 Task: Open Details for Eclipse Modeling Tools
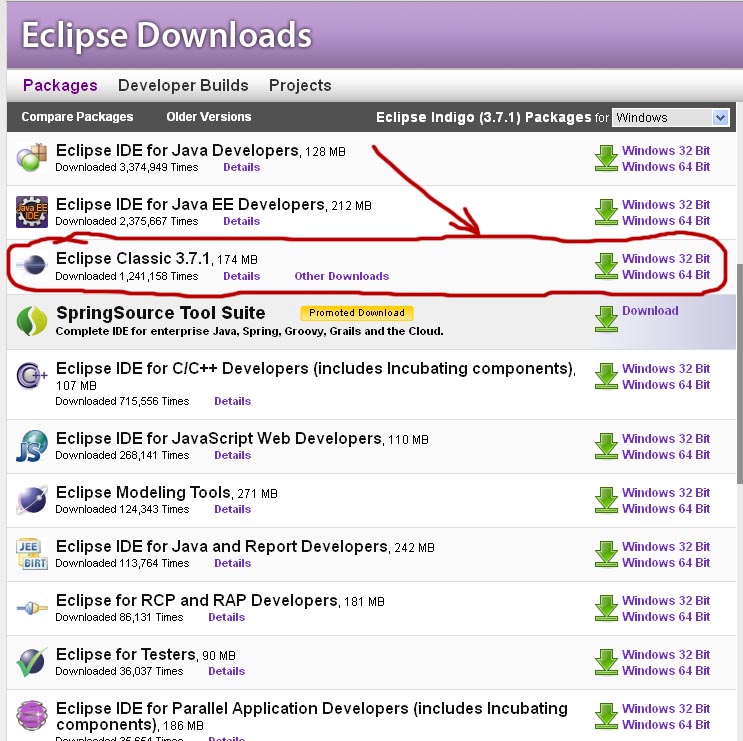tap(233, 509)
